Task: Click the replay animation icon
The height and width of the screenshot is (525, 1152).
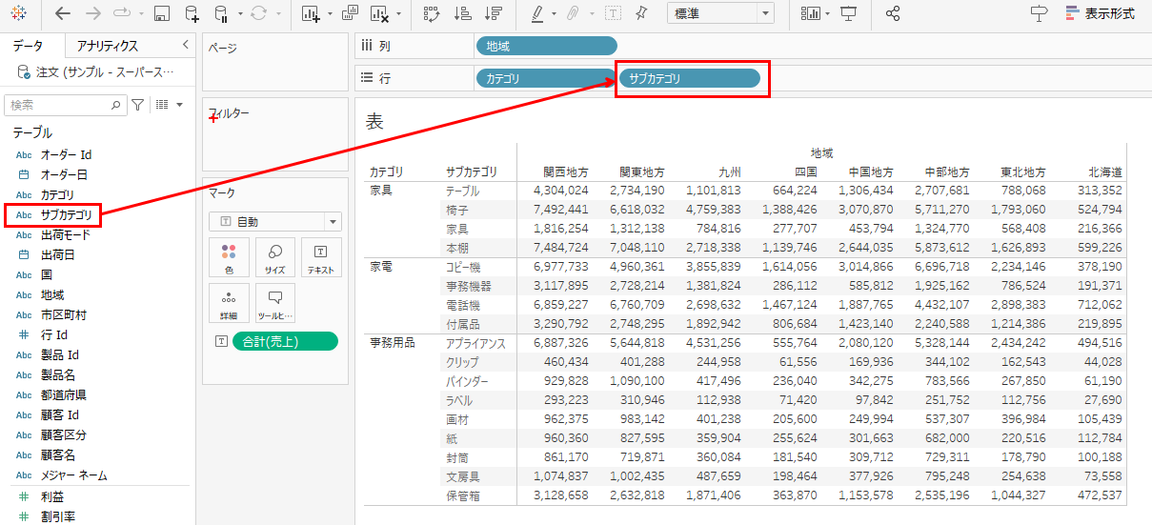Action: [122, 13]
